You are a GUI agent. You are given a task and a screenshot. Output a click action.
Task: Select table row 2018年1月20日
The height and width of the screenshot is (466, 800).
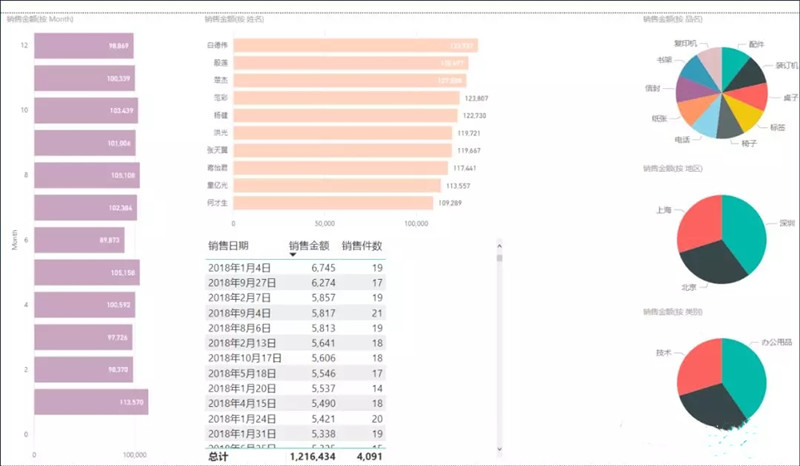tap(296, 388)
